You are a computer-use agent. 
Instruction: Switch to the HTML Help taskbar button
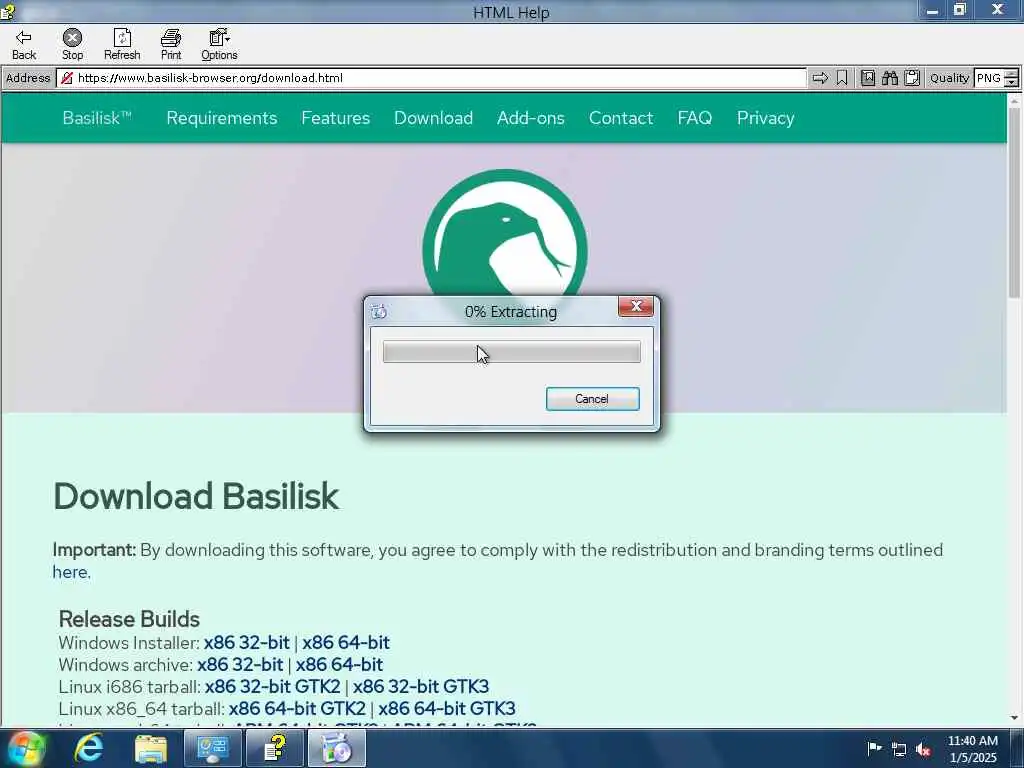click(275, 748)
